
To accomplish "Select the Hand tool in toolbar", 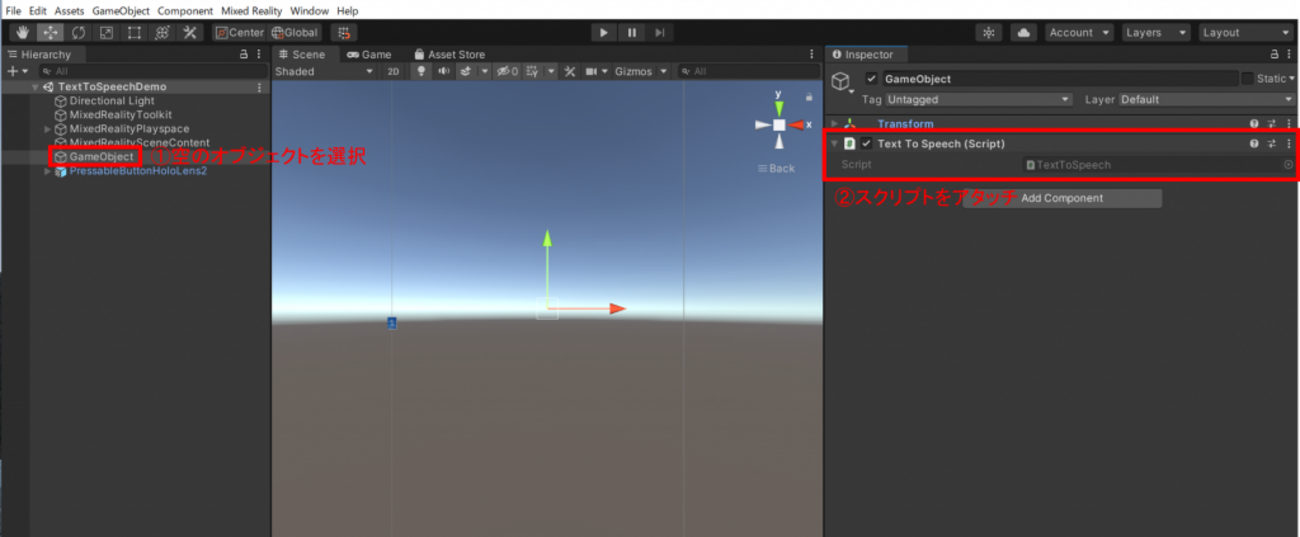I will 22,33.
